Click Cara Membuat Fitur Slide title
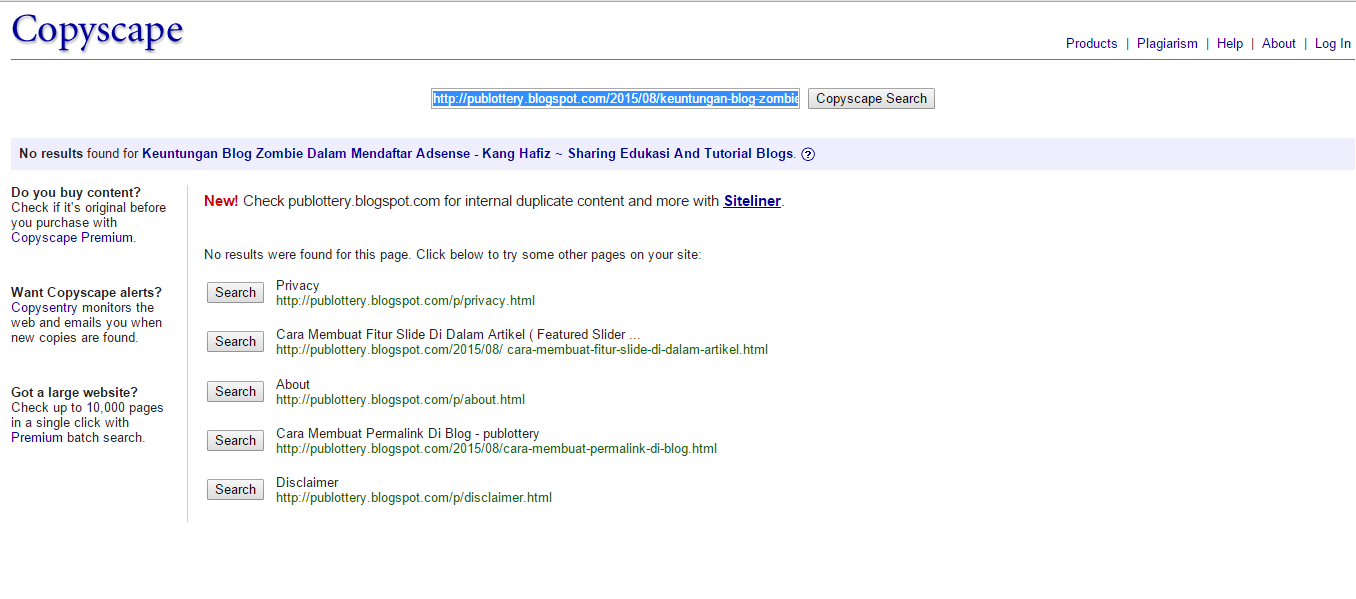The height and width of the screenshot is (599, 1356). 458,334
